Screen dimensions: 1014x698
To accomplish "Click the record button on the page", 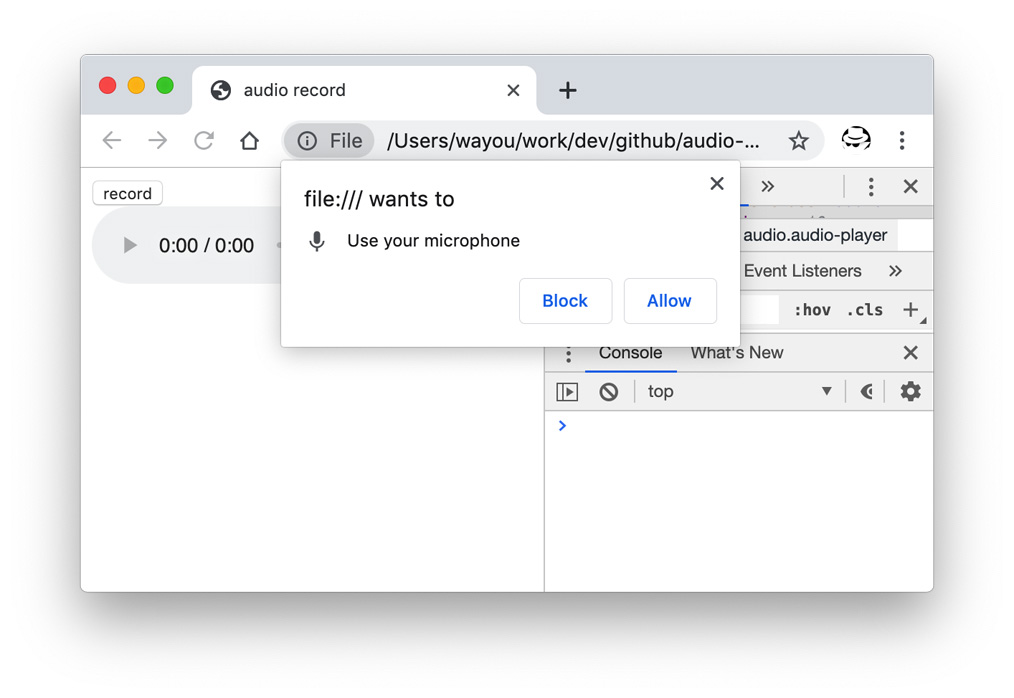I will pyautogui.click(x=127, y=193).
